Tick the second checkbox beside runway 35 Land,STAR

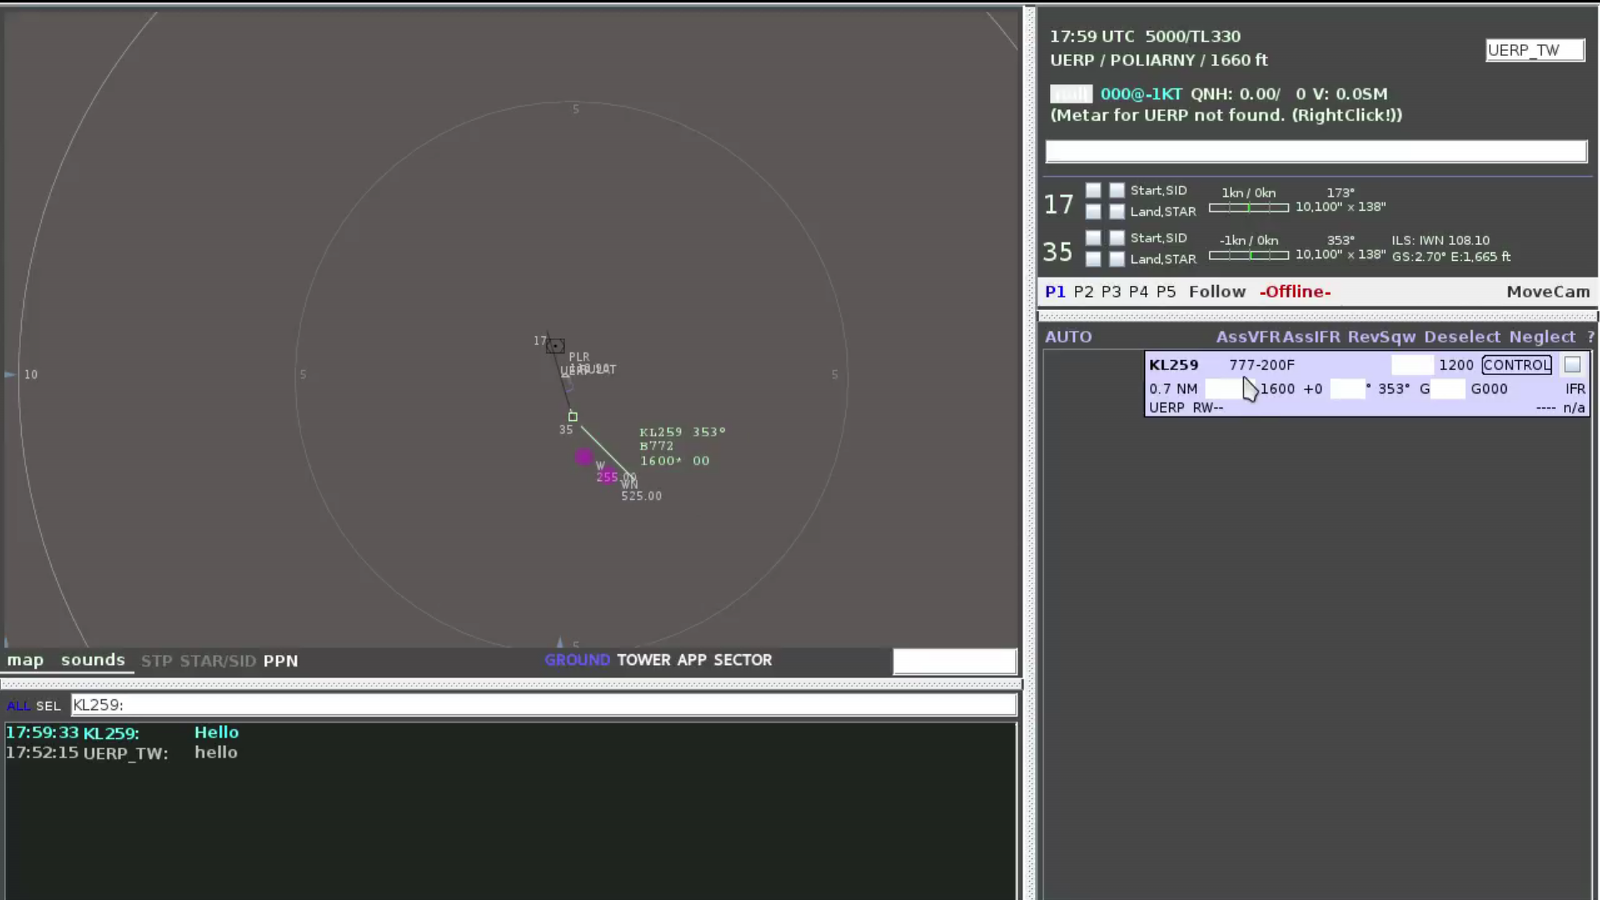pos(1117,259)
